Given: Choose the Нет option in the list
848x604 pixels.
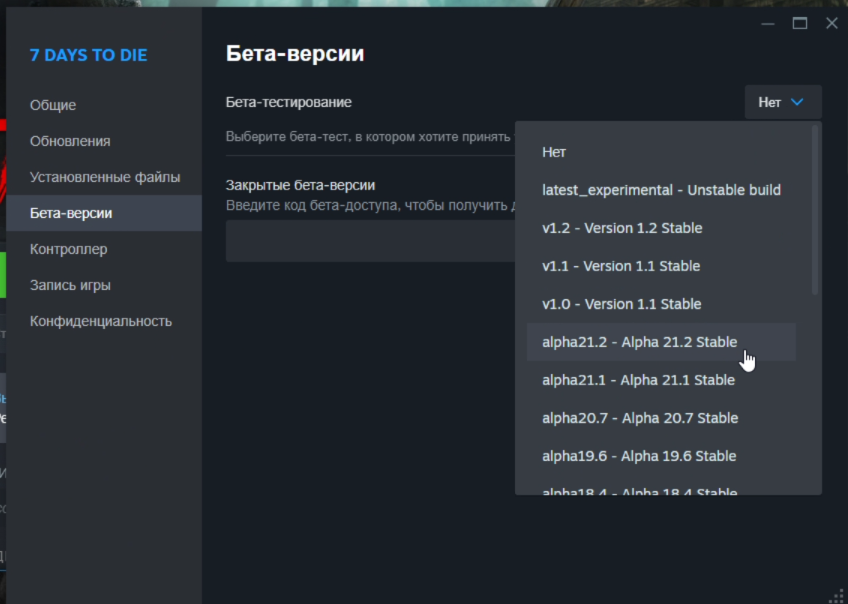Looking at the screenshot, I should pyautogui.click(x=661, y=152).
